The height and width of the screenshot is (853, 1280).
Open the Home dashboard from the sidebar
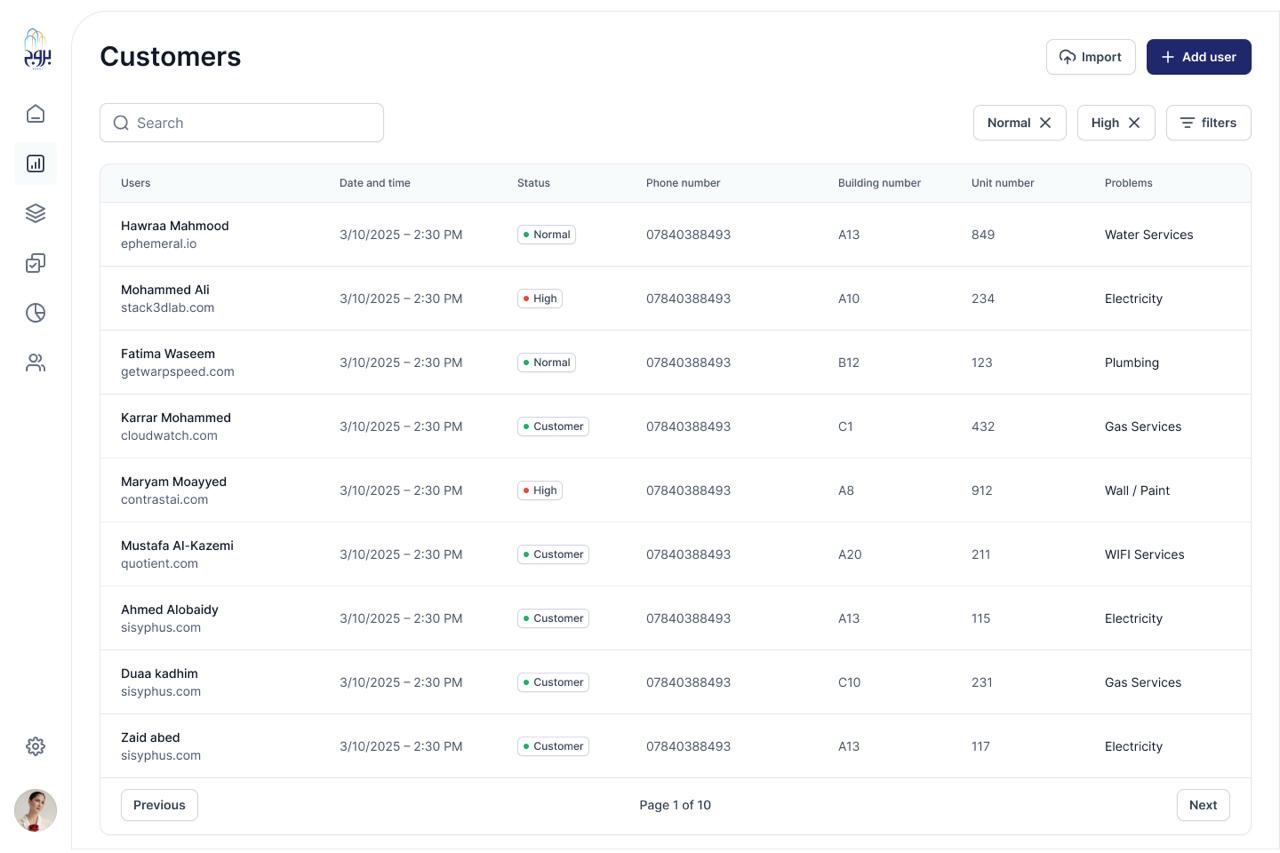click(x=35, y=113)
